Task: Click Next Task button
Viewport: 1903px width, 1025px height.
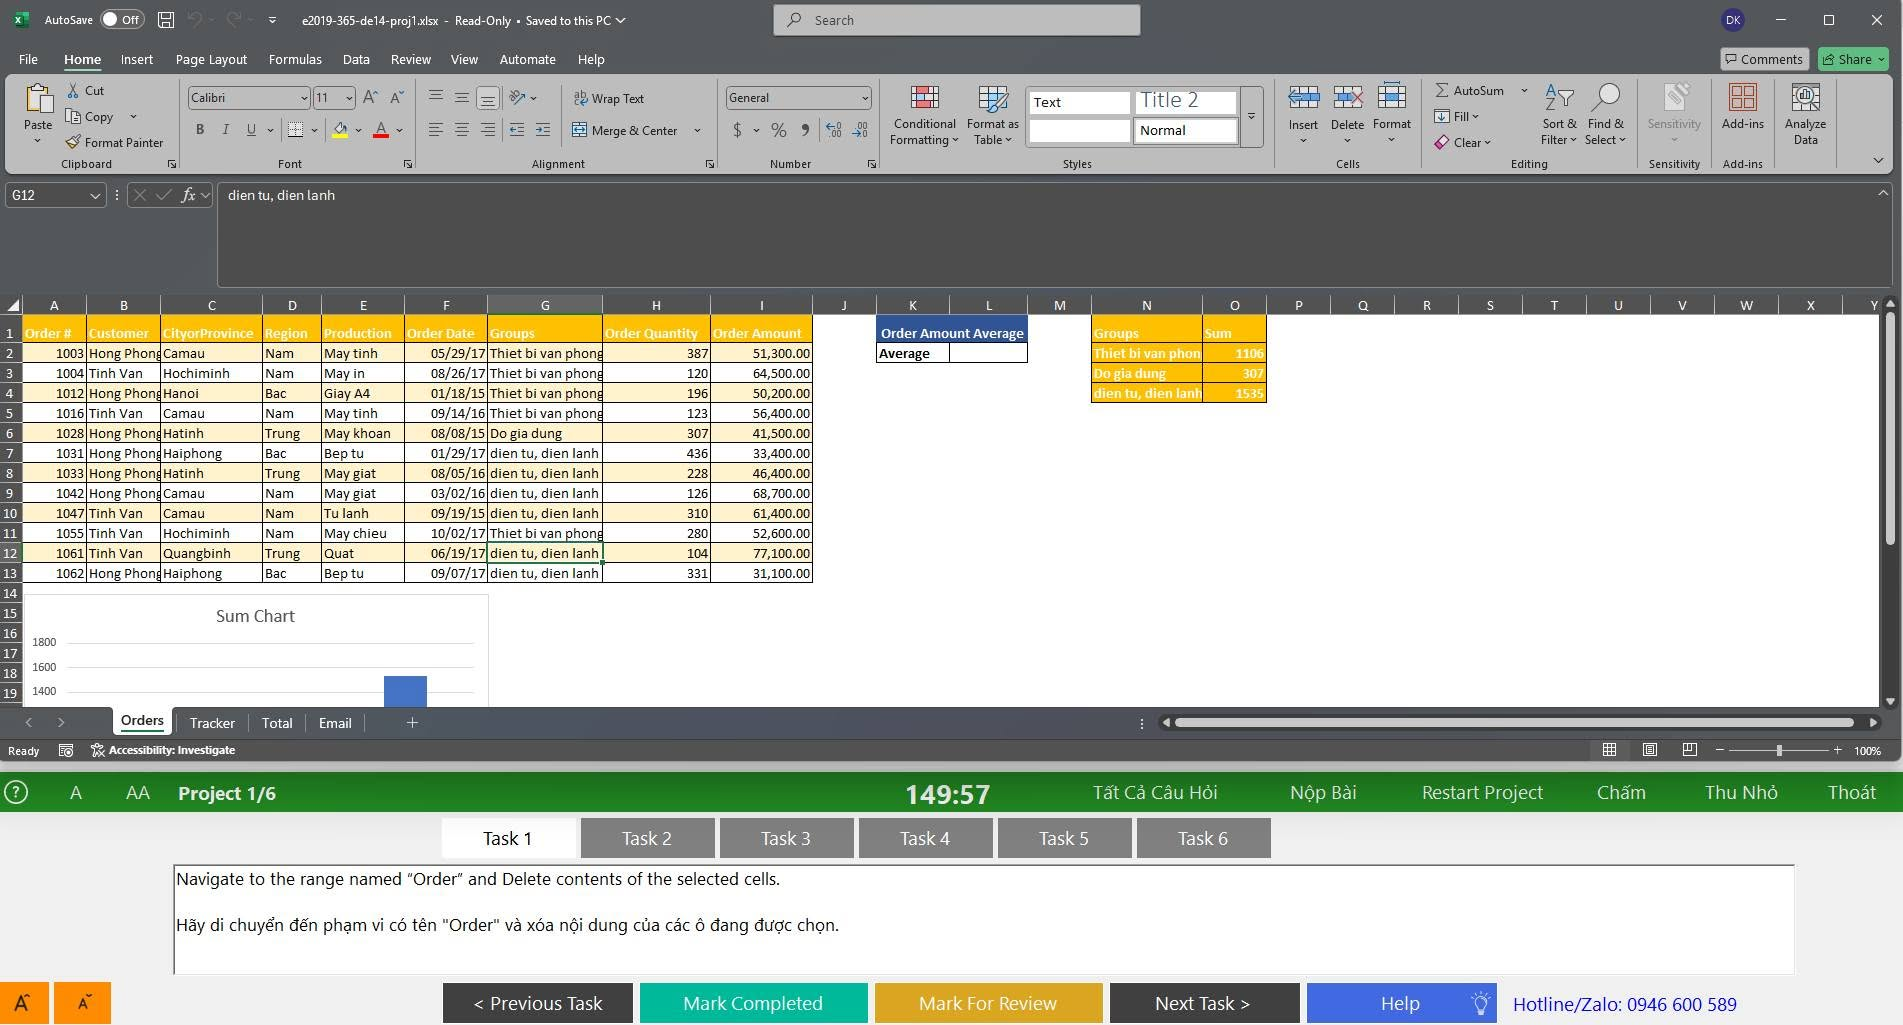Action: click(x=1203, y=1003)
